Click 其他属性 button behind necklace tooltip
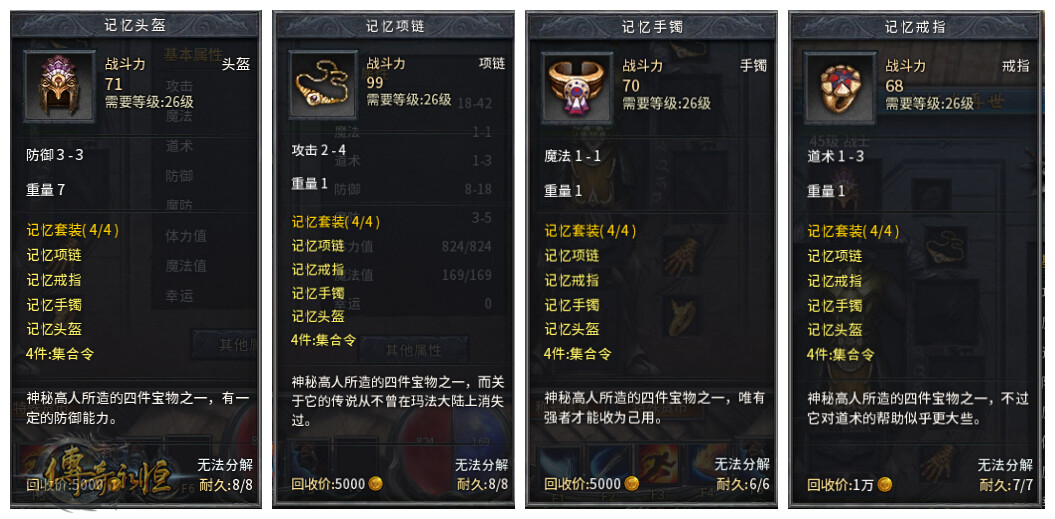Image resolution: width=1055 pixels, height=519 pixels. [414, 351]
